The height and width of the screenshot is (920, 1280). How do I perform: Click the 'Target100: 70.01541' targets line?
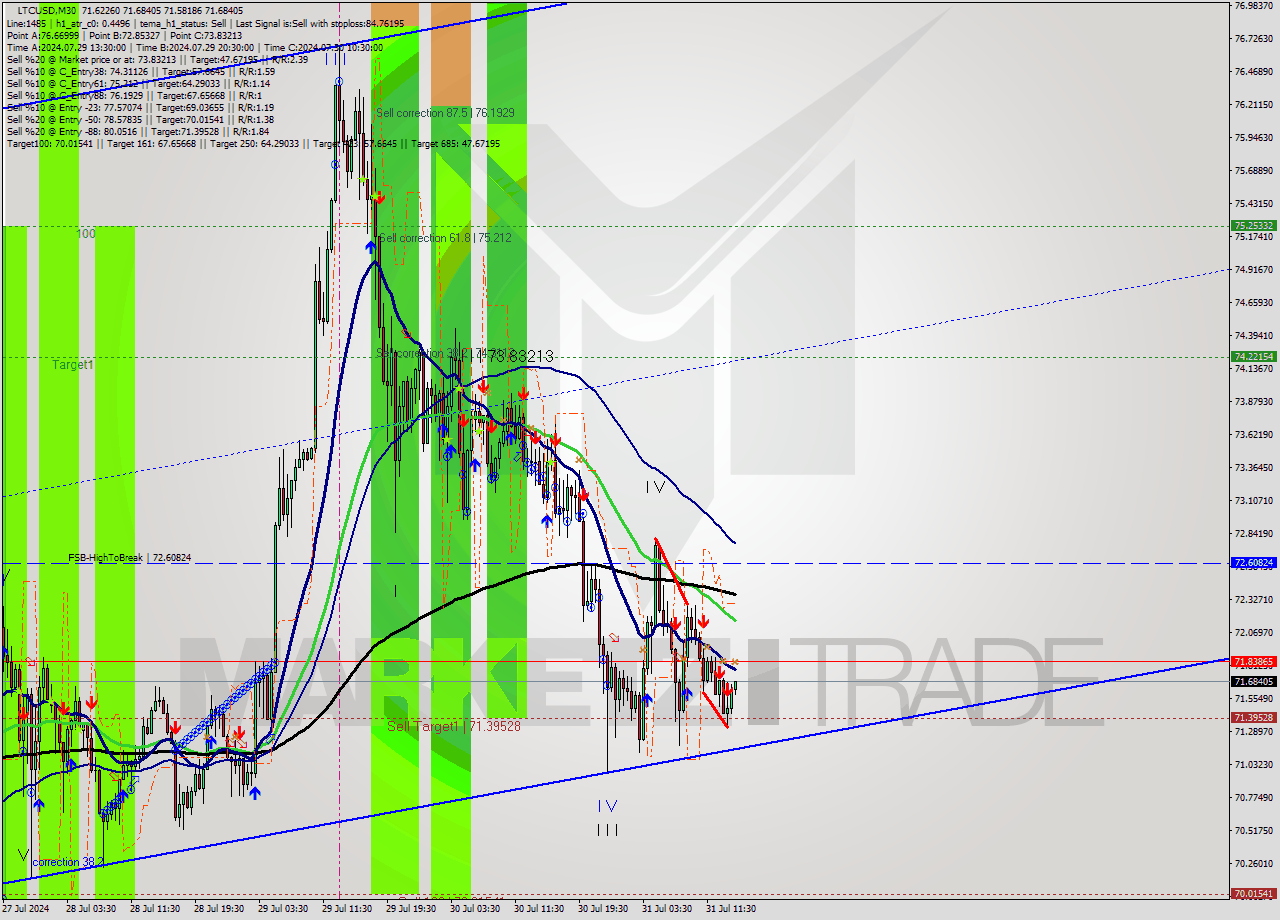253,143
